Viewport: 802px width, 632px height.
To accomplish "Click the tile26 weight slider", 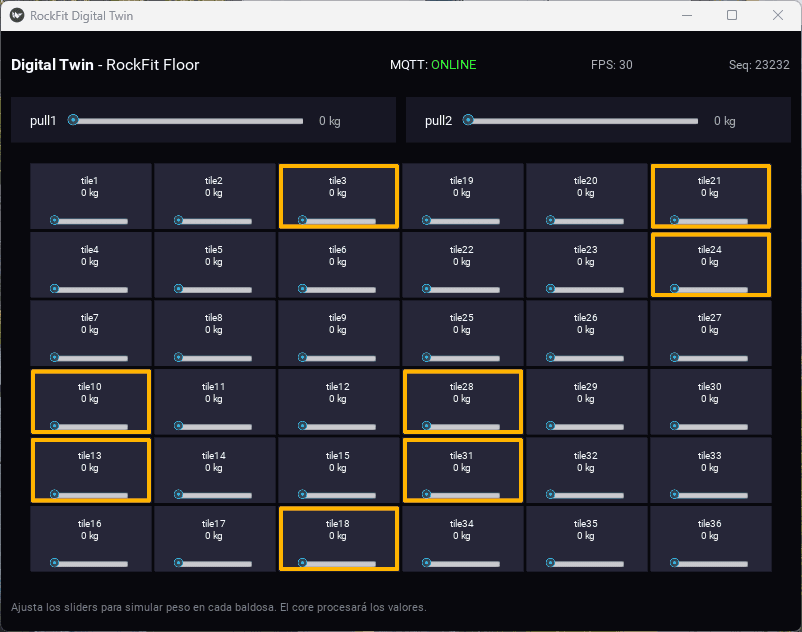I will (x=585, y=357).
